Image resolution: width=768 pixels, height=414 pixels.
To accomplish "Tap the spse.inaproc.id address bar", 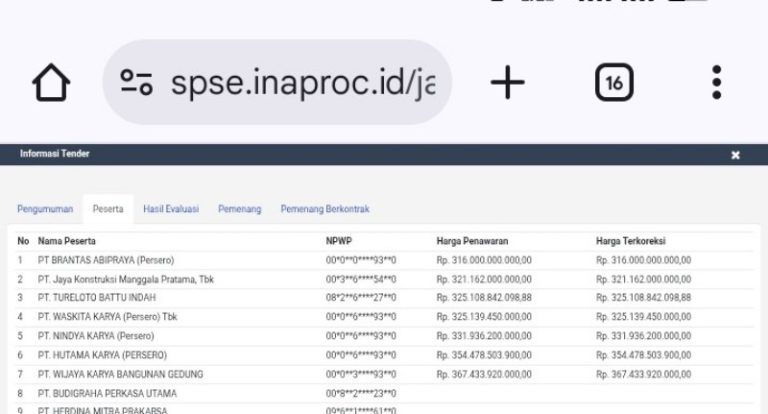I will click(277, 82).
